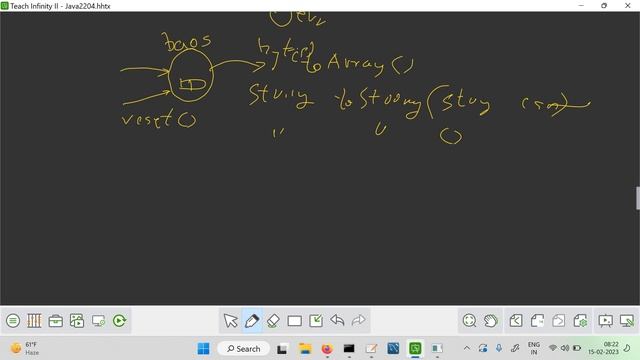Go to the previous page
Screen dimensions: 640x360
[x=516, y=321]
